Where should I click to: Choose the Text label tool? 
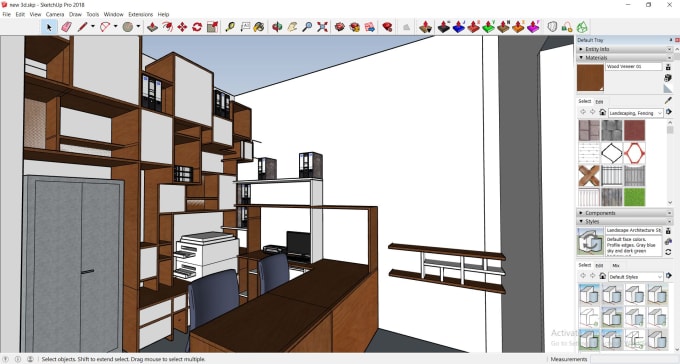pos(245,27)
